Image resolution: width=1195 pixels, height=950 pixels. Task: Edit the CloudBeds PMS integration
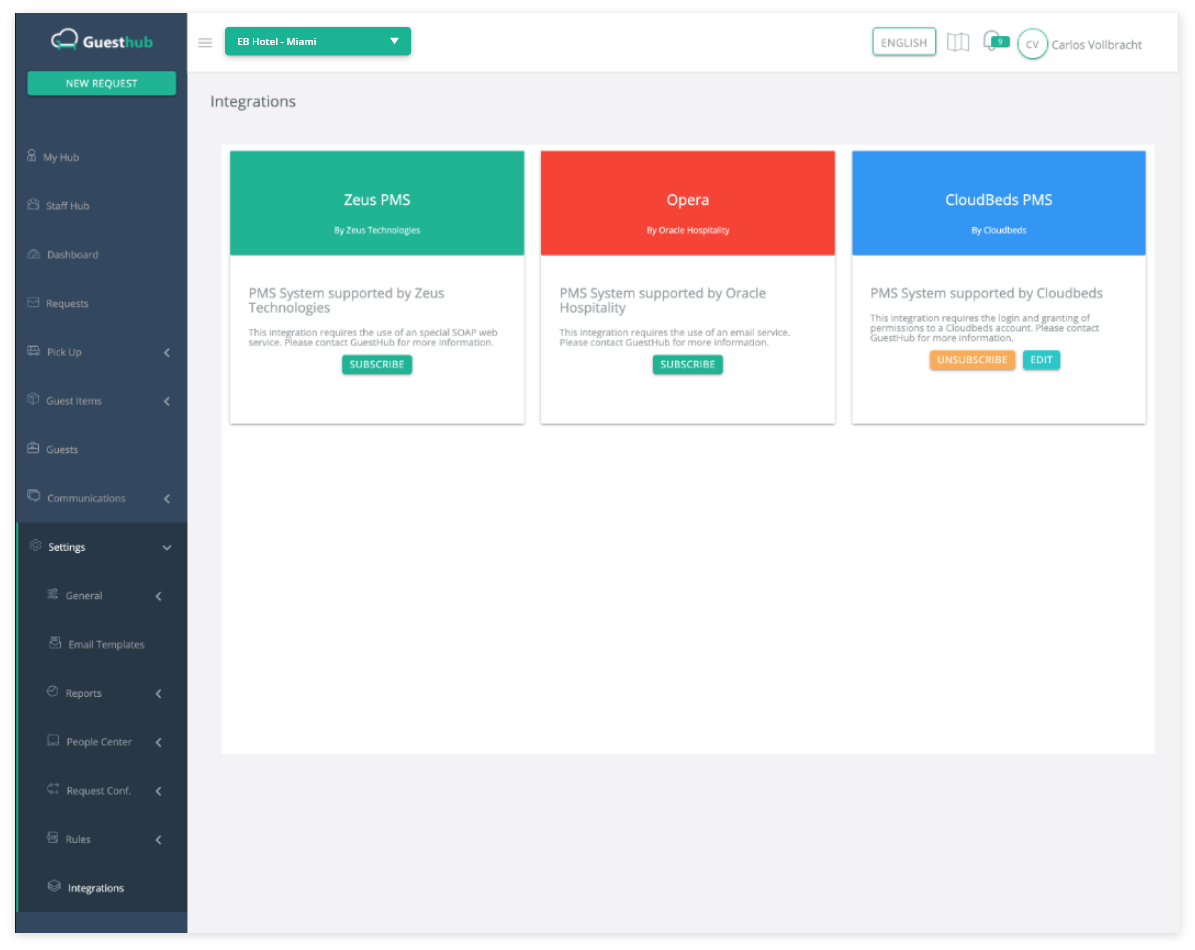[x=1041, y=360]
